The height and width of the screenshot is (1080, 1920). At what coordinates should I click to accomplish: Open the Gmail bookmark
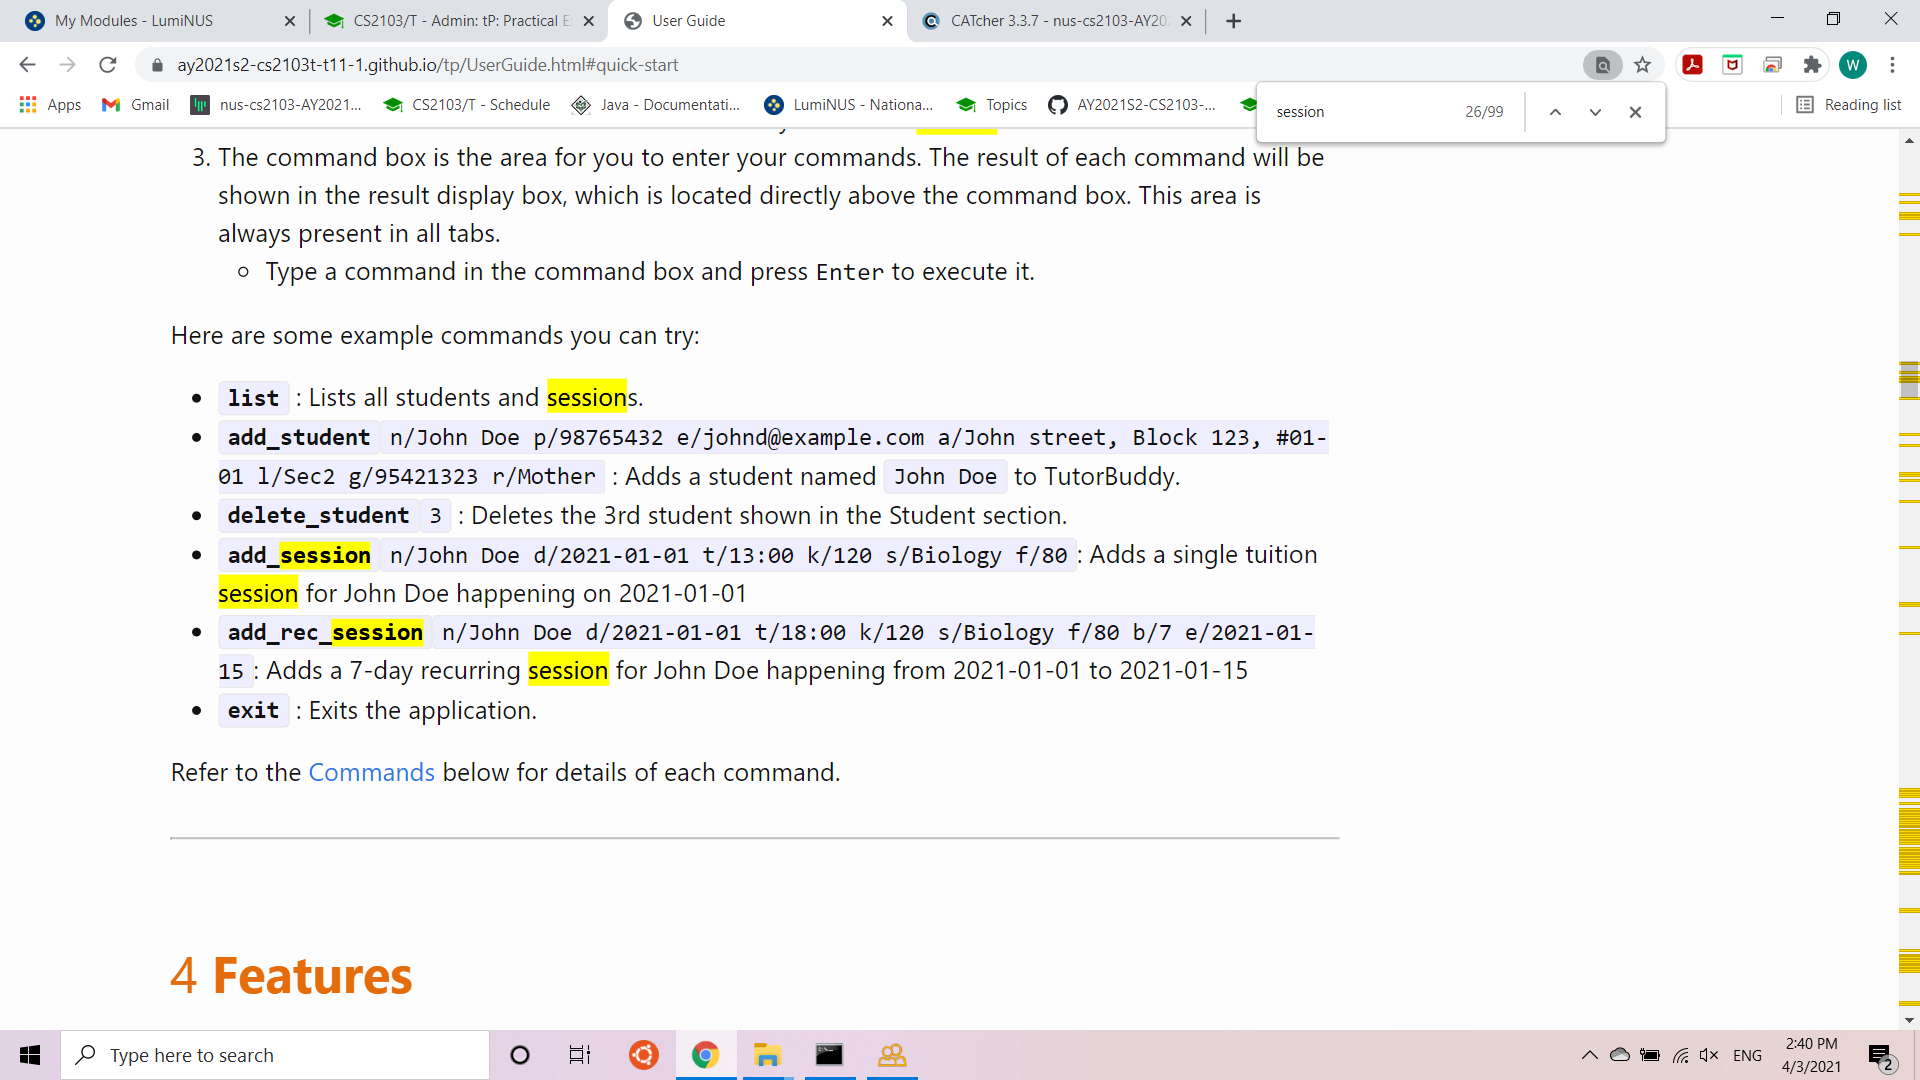[x=136, y=105]
